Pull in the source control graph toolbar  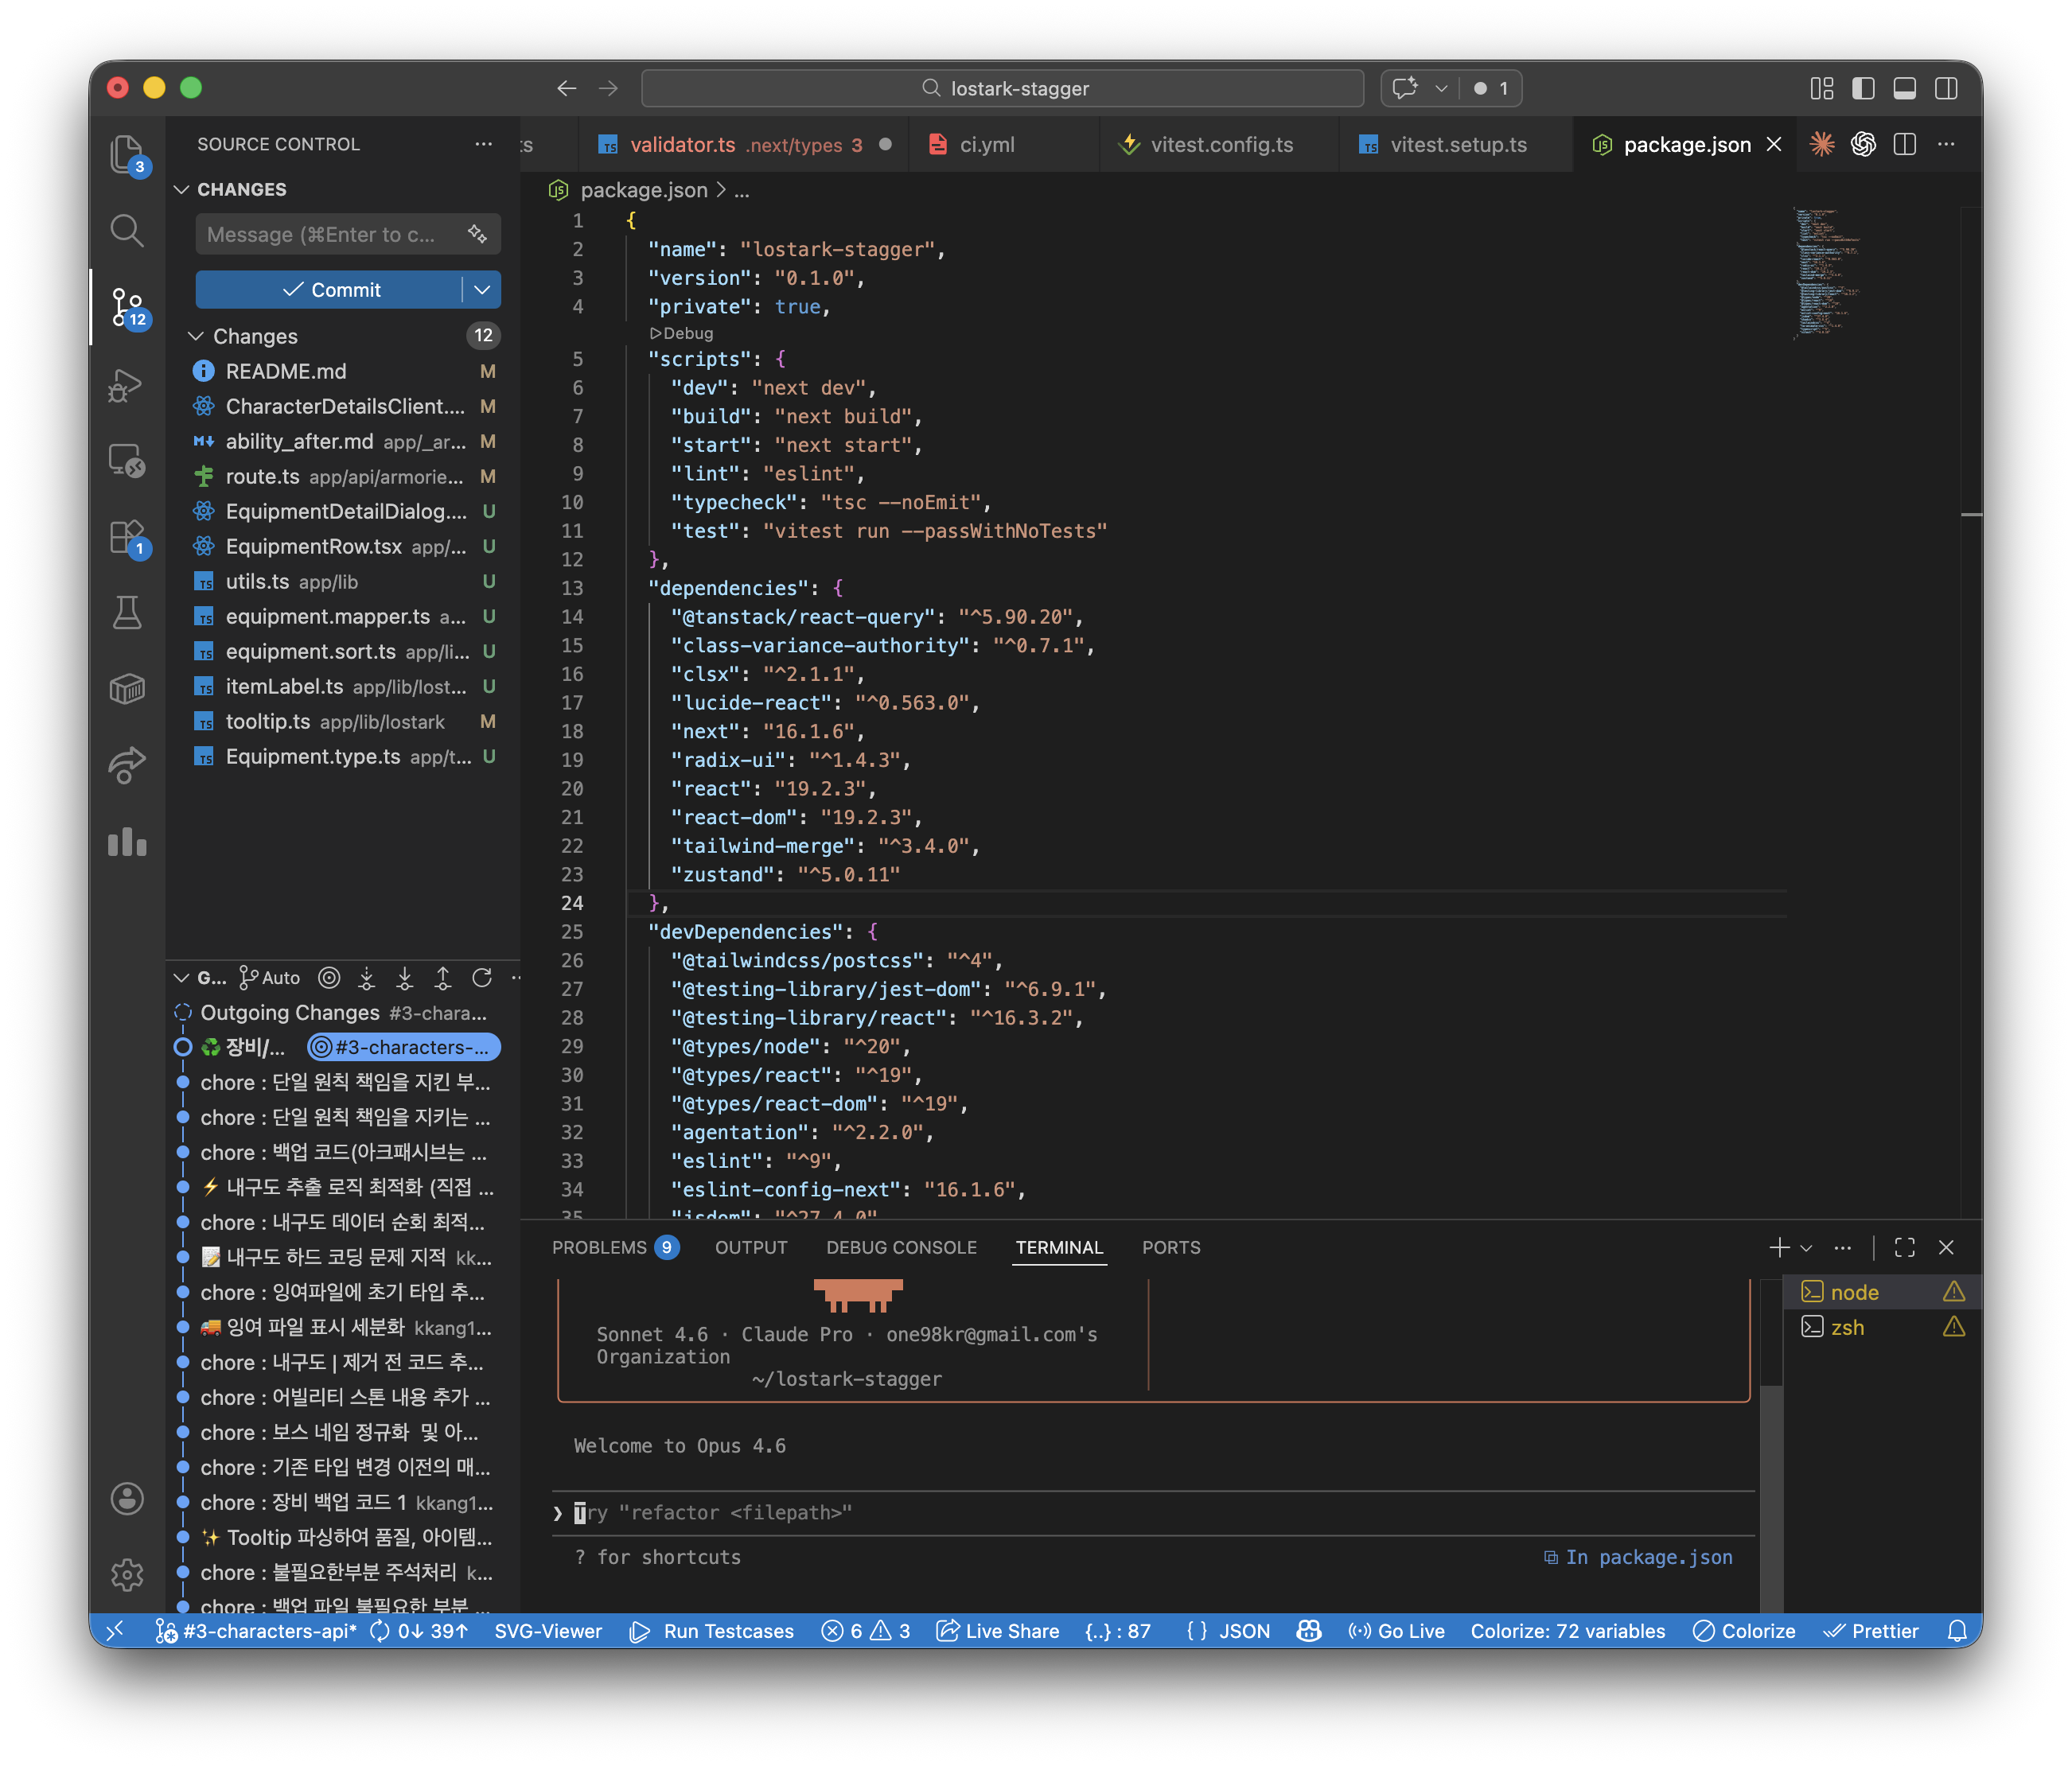click(405, 978)
